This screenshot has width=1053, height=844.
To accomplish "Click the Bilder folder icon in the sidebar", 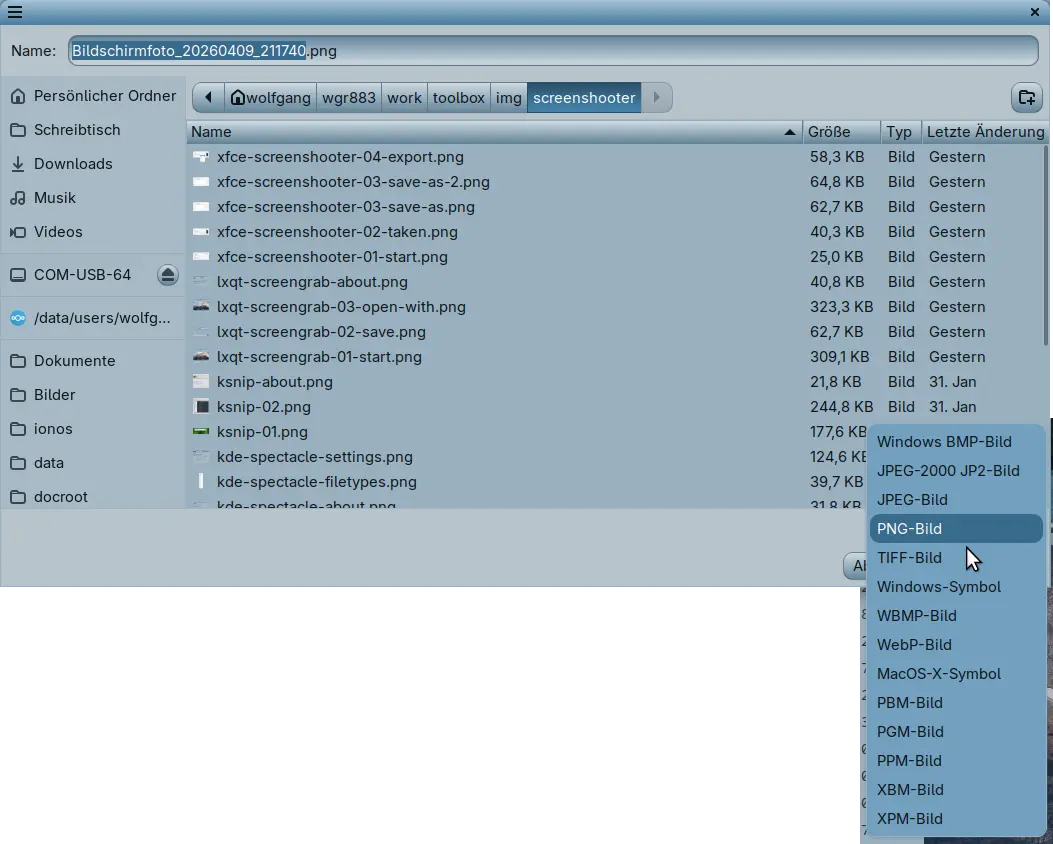I will [x=18, y=395].
